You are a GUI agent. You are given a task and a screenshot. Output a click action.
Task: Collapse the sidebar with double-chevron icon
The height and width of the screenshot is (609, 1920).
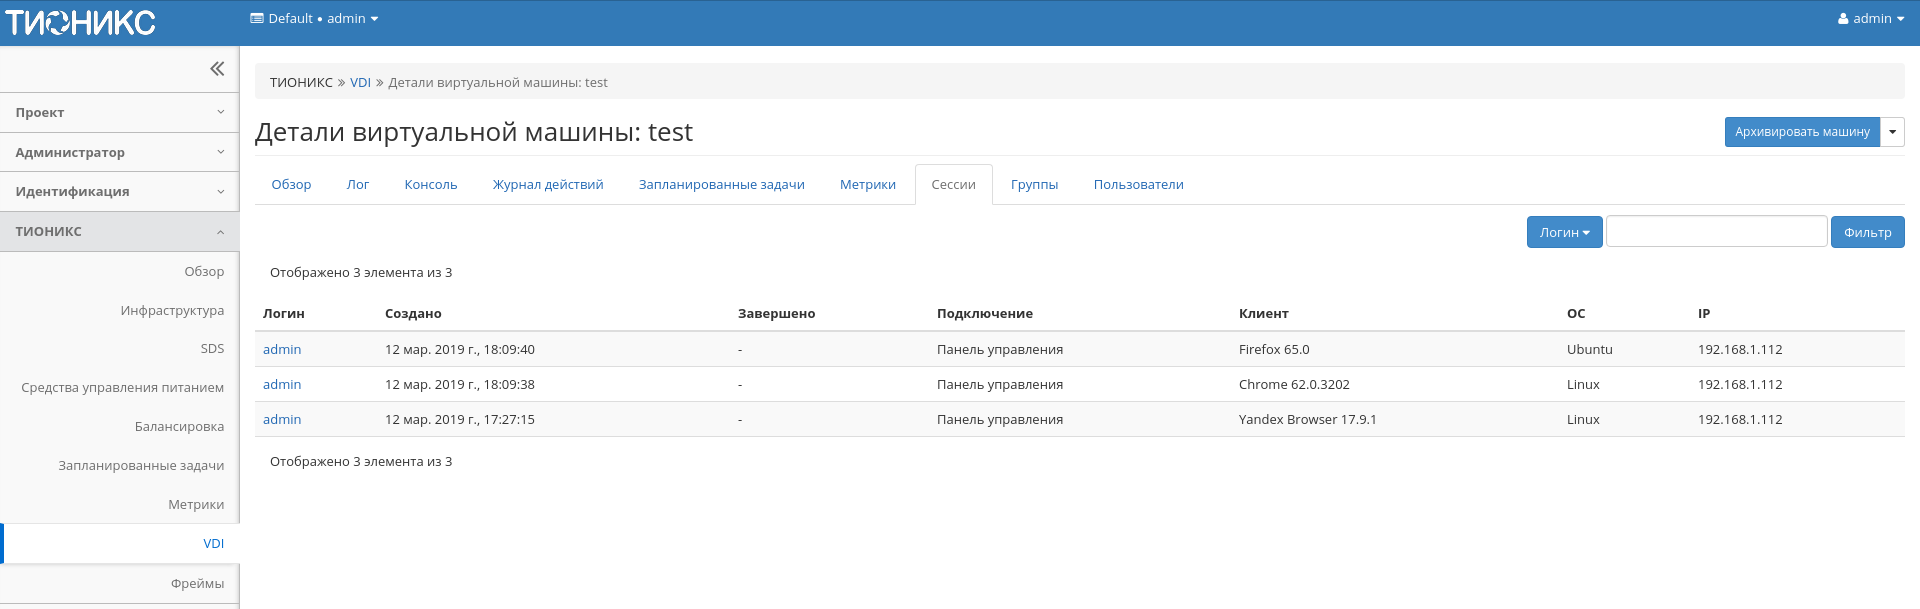click(x=217, y=69)
